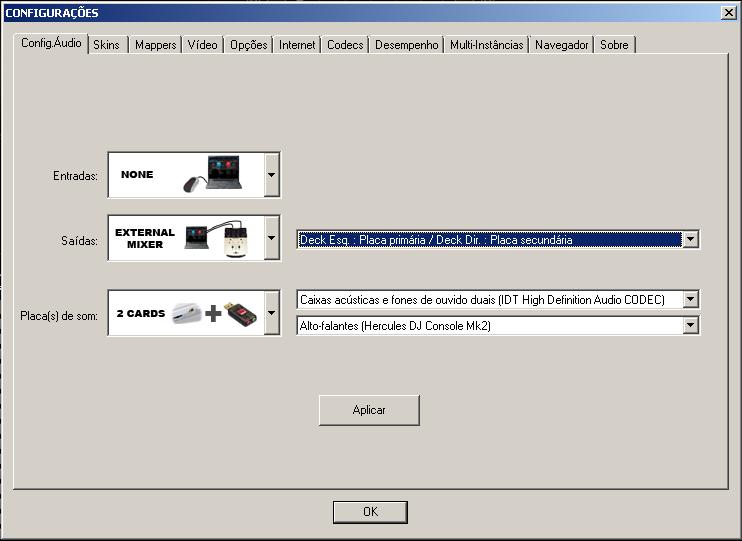The image size is (742, 541).
Task: Click the Placa(s) de som: label
Action: coord(59,316)
